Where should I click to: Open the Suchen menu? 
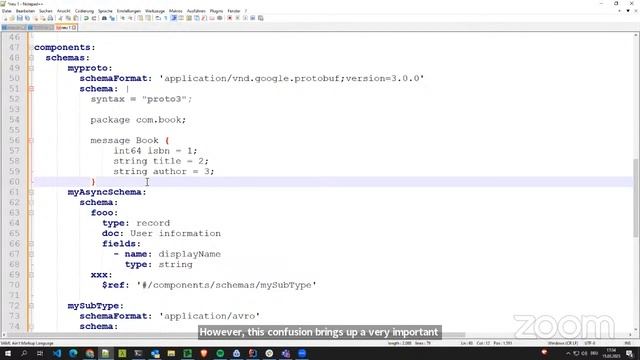click(46, 11)
